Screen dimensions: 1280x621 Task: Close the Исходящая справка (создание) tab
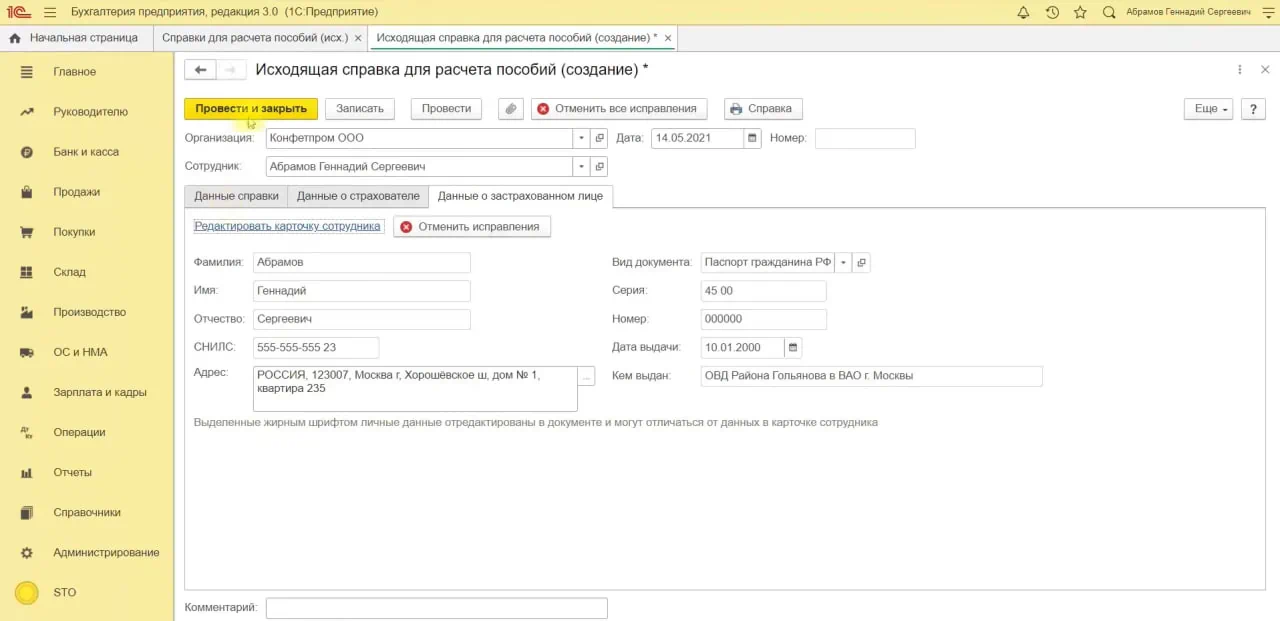click(x=668, y=38)
